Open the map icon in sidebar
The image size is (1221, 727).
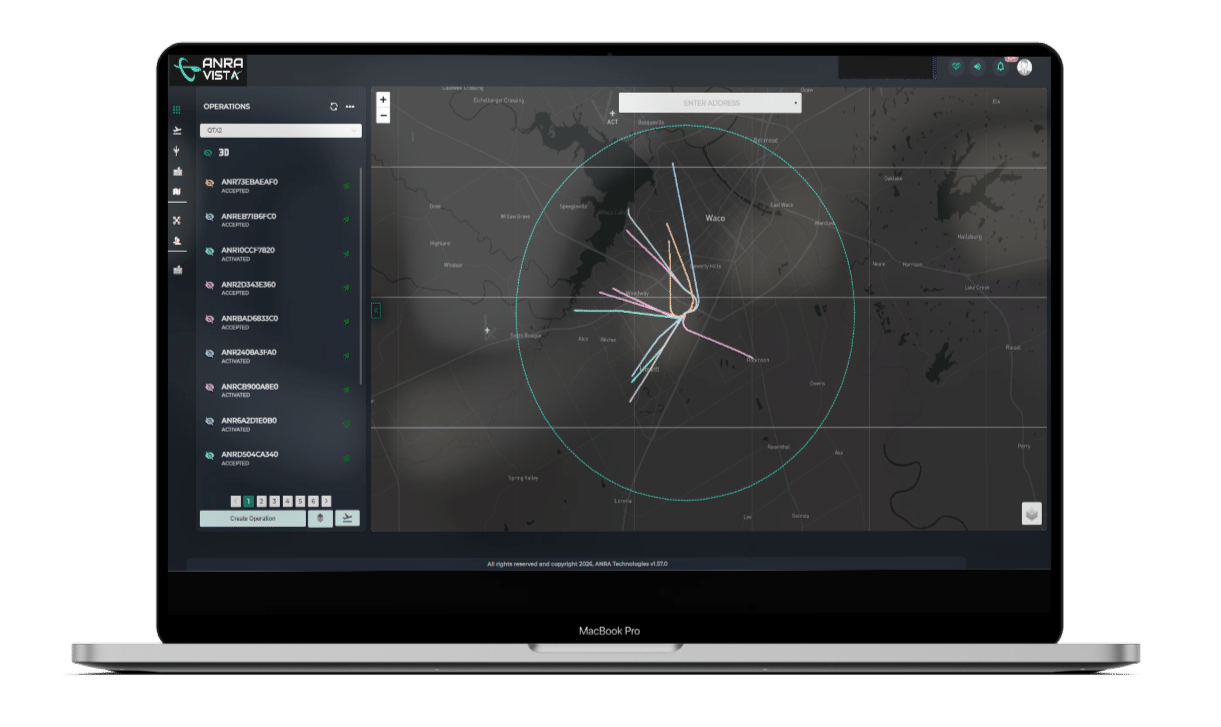pos(177,192)
